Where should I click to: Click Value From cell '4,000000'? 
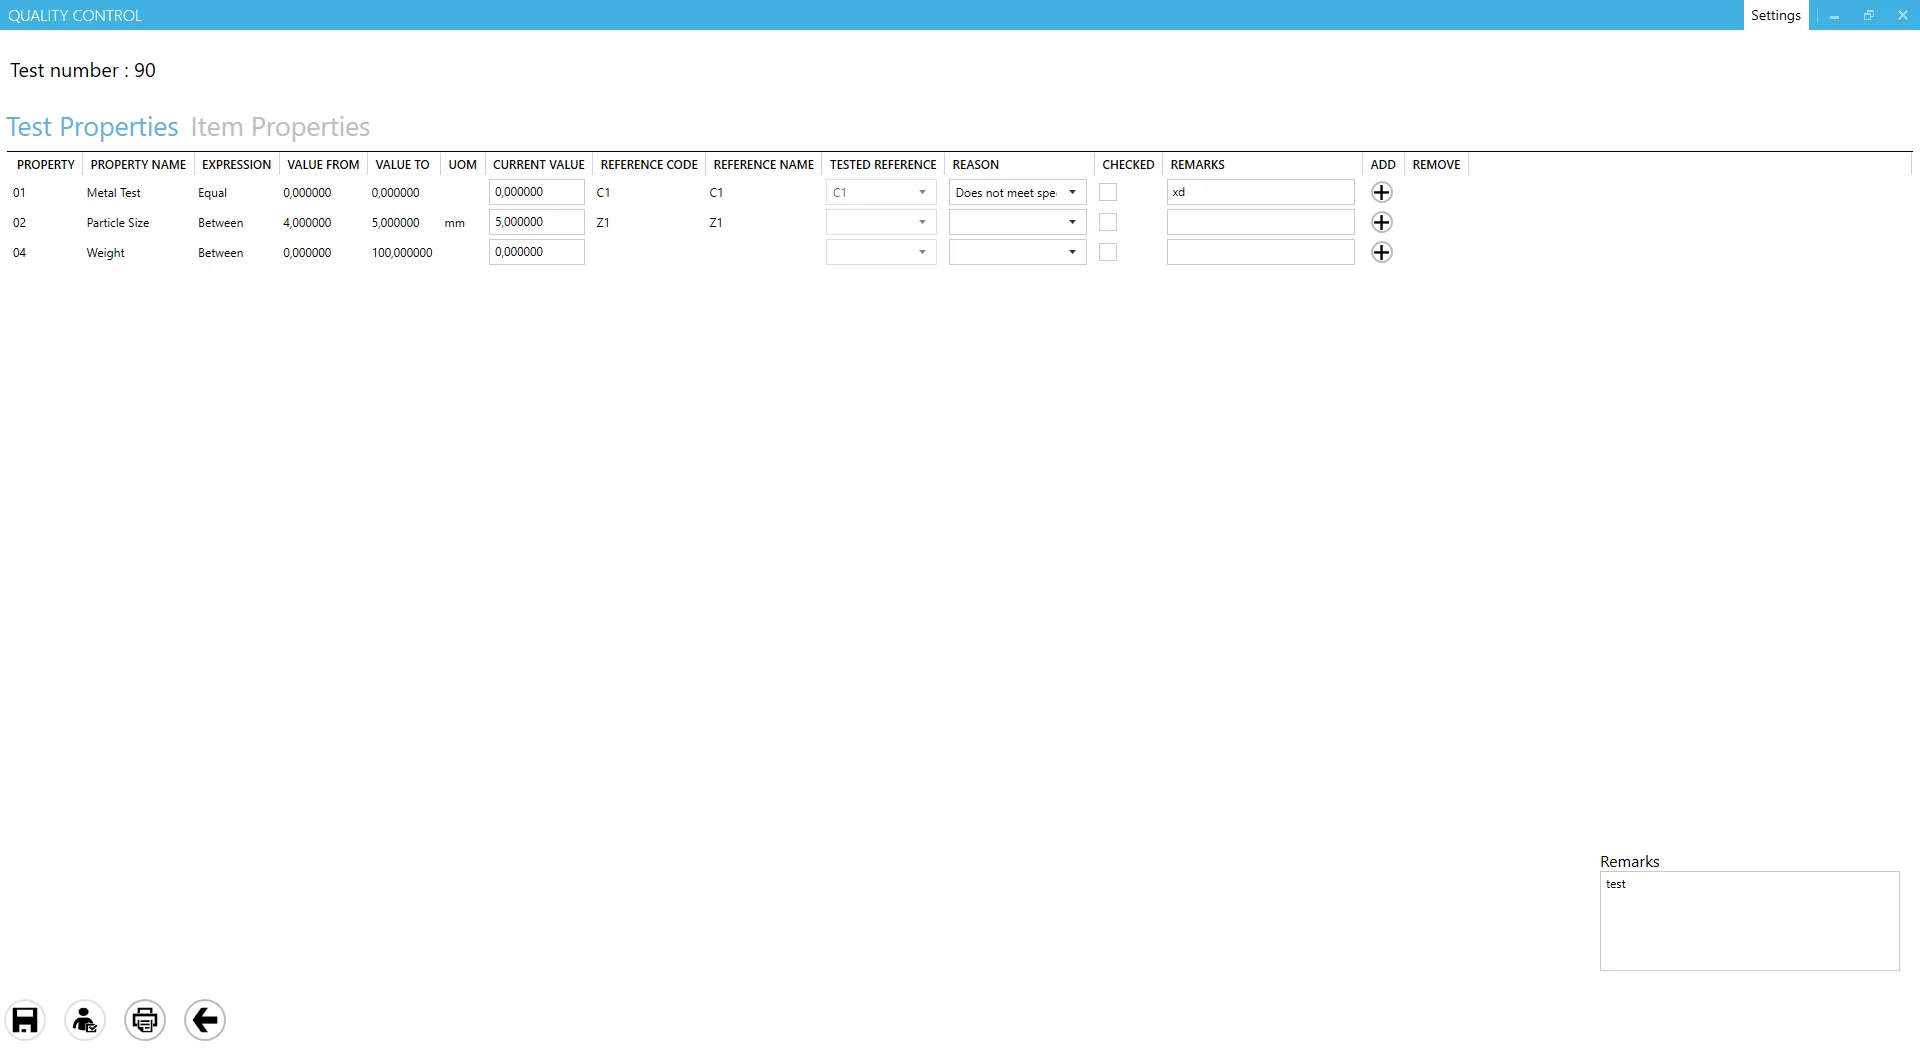(307, 223)
